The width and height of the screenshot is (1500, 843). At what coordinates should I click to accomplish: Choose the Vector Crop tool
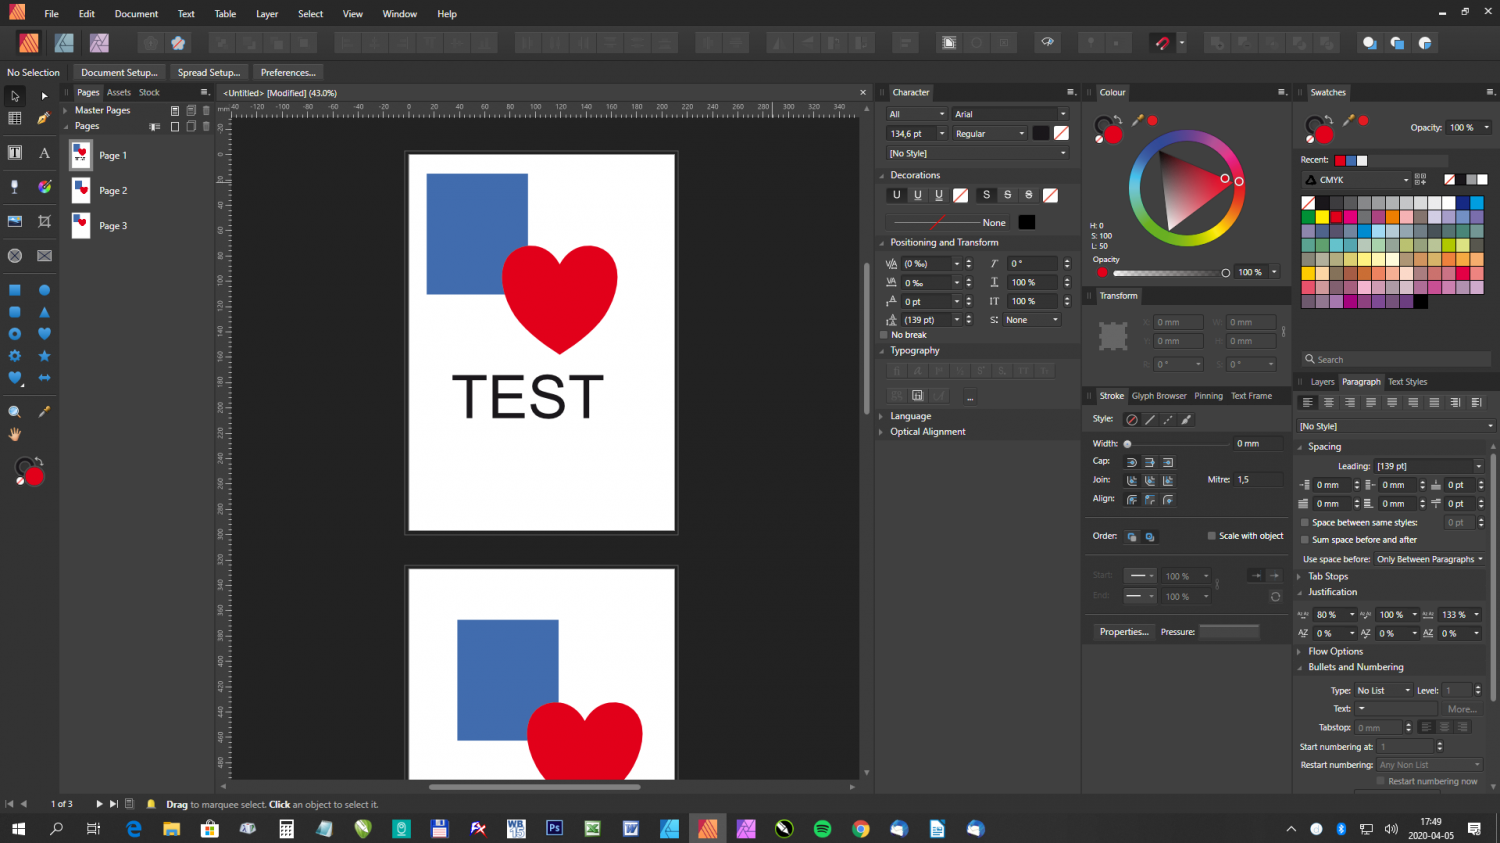44,221
